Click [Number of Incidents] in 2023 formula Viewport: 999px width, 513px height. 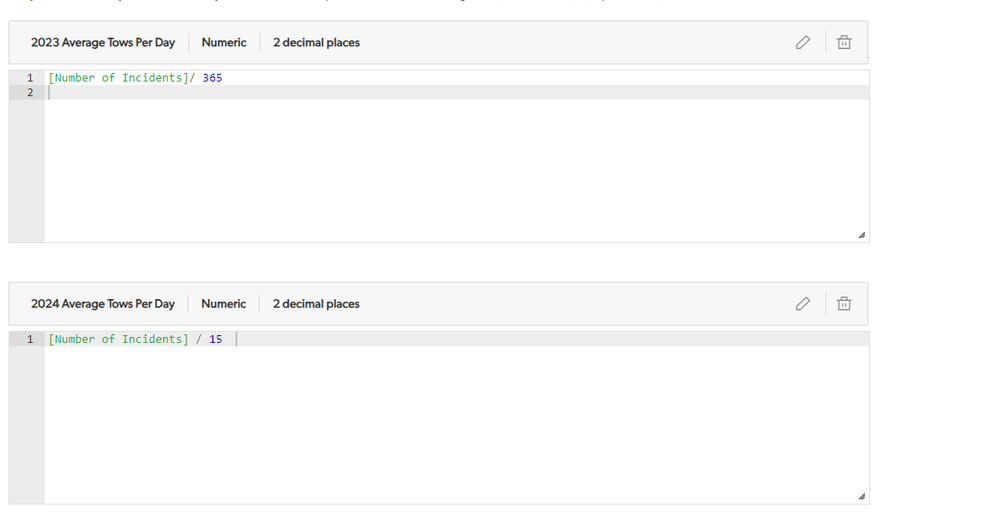click(x=119, y=78)
